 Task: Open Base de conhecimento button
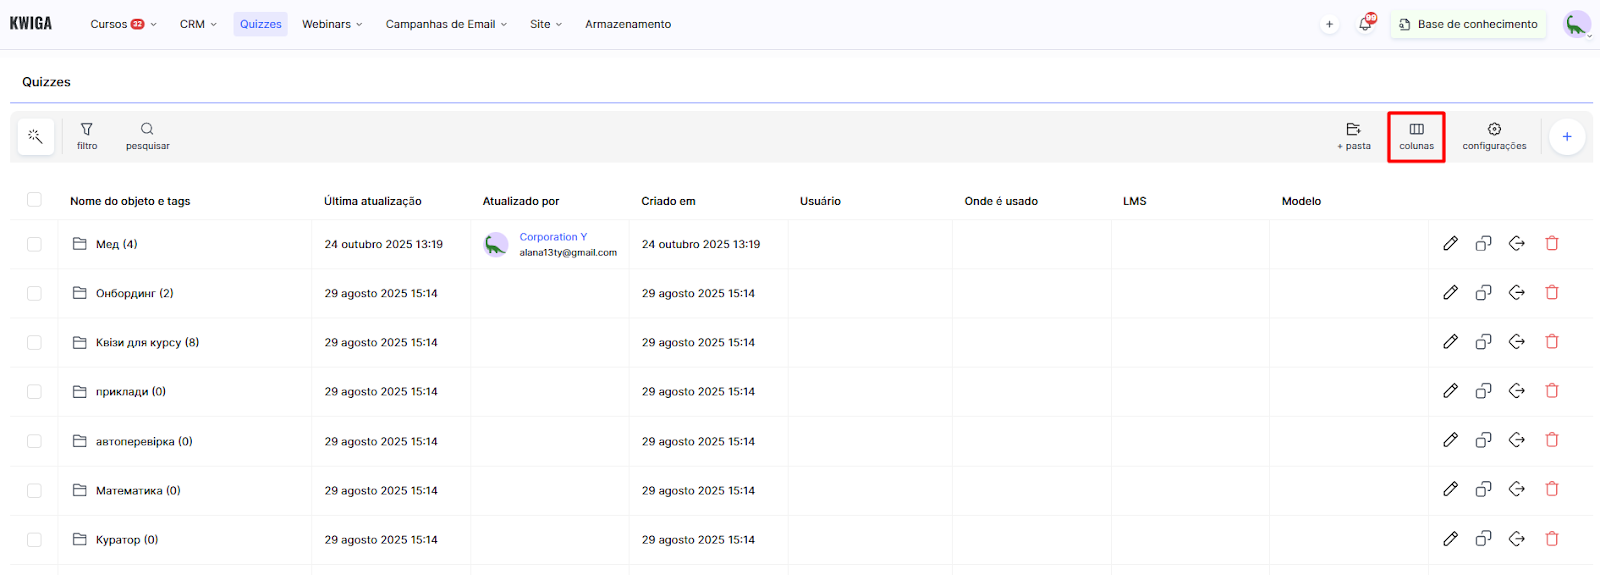pos(1467,24)
